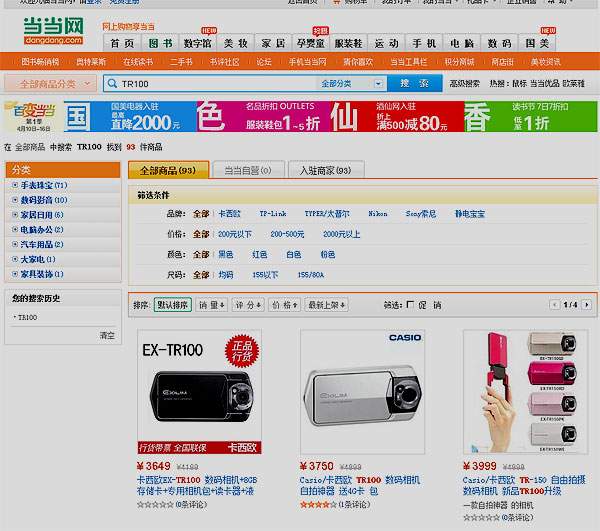600x531 pixels.
Task: Sort results by 最新上架
Action: click(x=326, y=305)
